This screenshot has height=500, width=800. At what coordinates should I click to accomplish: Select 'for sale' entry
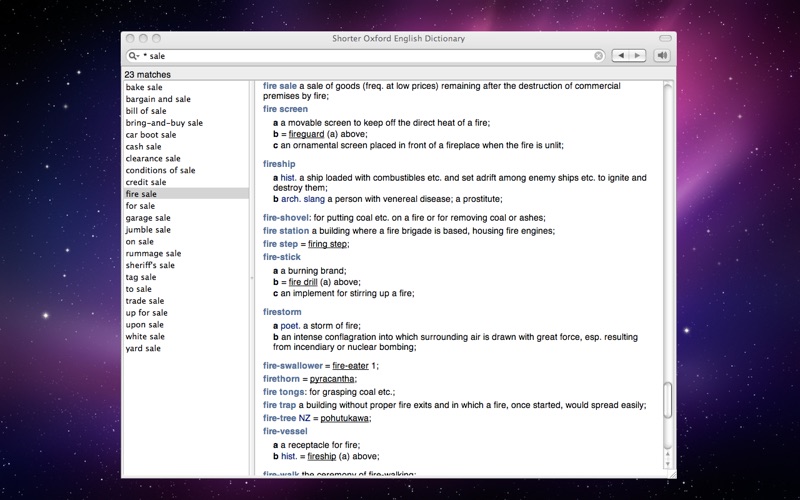[x=186, y=206]
